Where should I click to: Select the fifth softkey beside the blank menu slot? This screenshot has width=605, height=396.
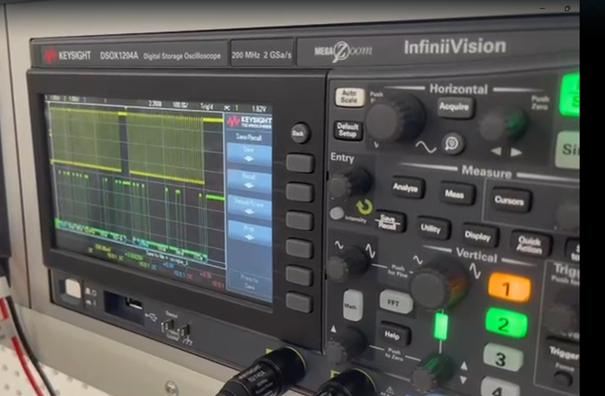pyautogui.click(x=300, y=276)
